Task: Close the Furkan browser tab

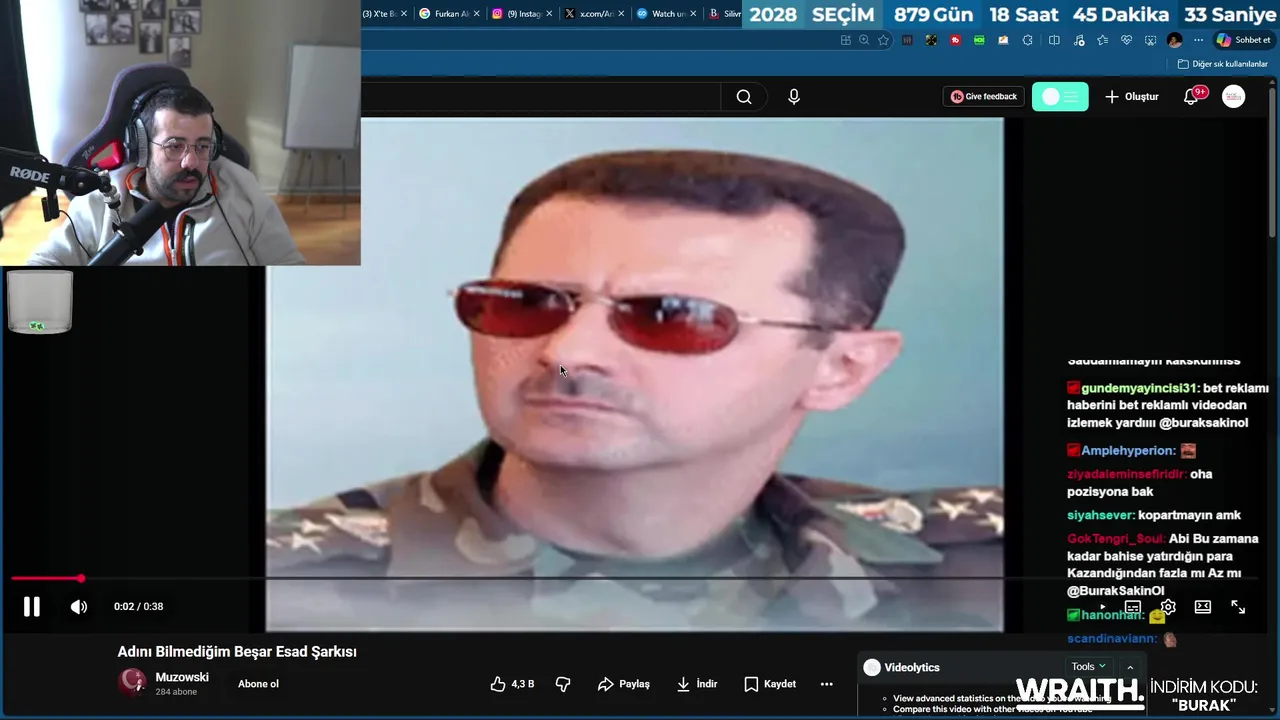Action: click(477, 14)
